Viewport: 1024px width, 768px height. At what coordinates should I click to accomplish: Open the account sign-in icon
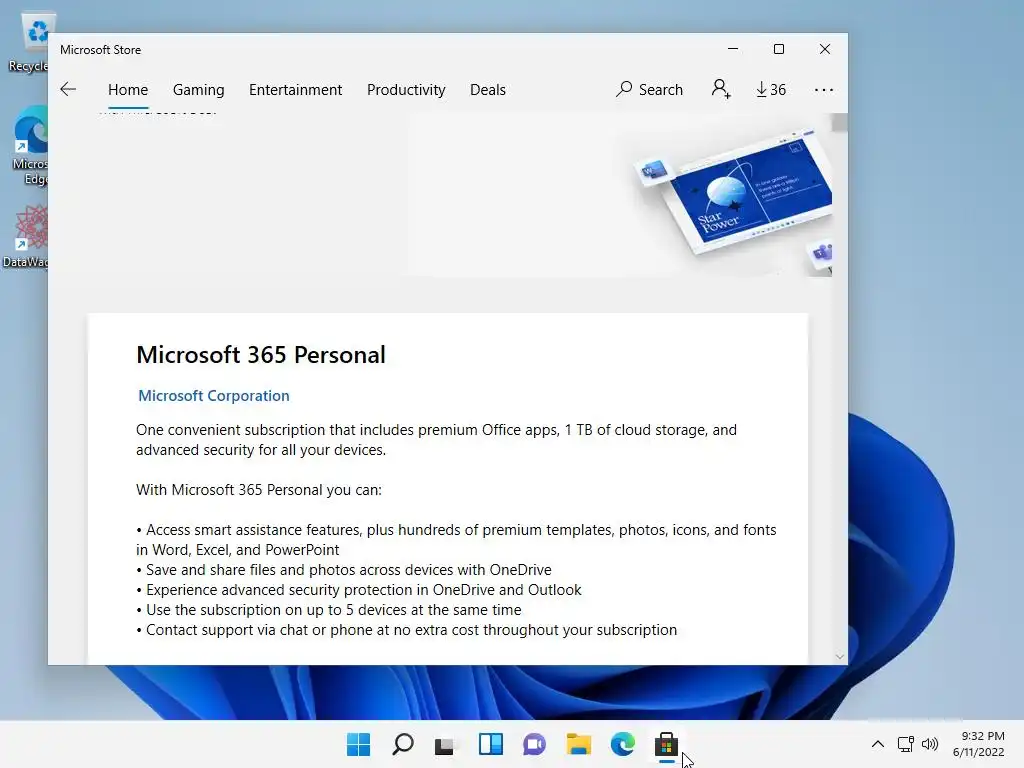[721, 89]
